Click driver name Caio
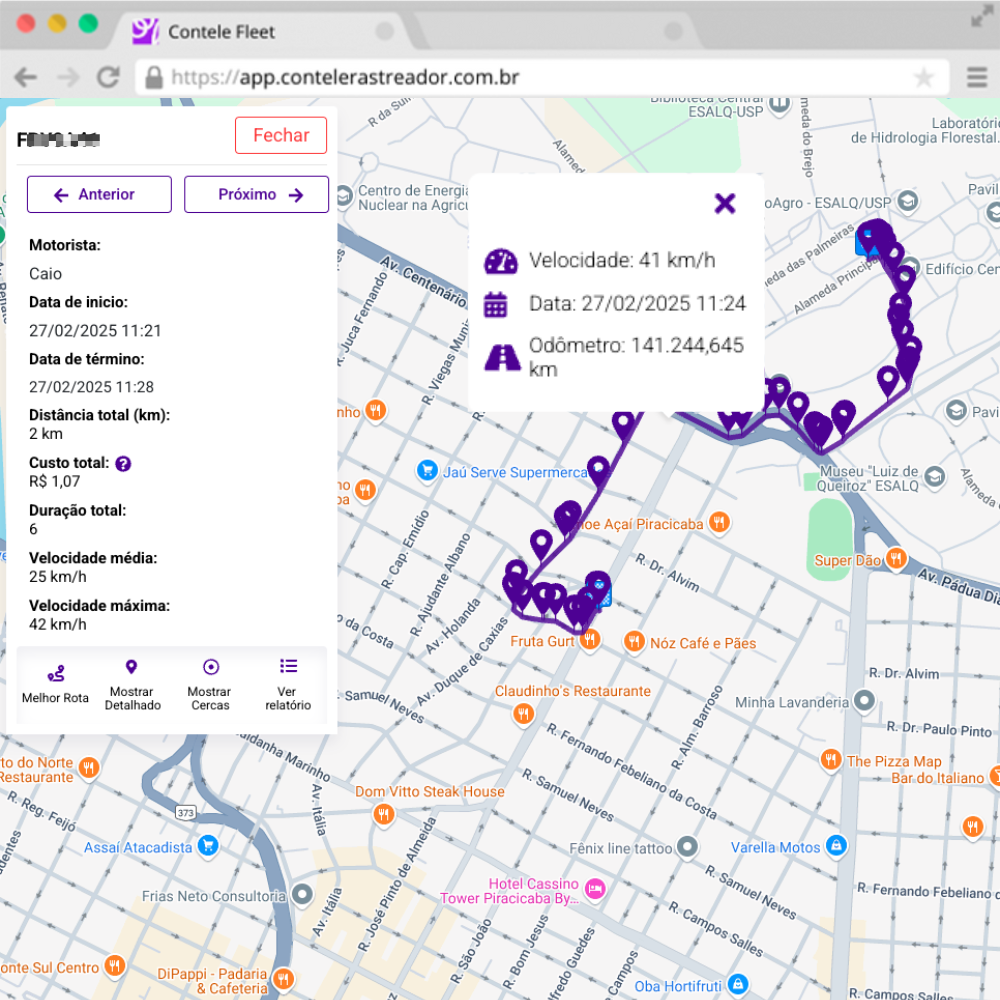Image resolution: width=1000 pixels, height=1000 pixels. click(x=45, y=274)
